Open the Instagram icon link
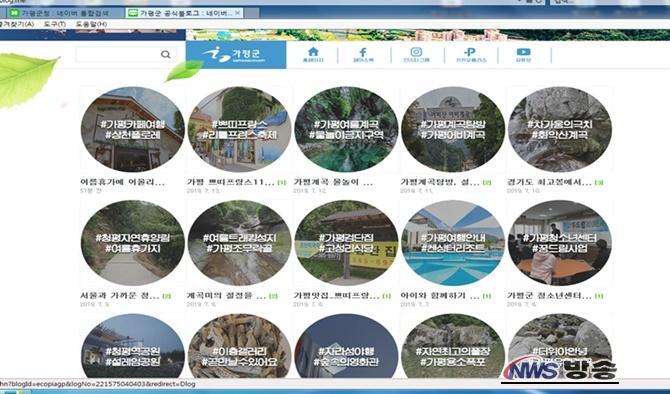Image resolution: width=670 pixels, height=394 pixels. tap(416, 55)
